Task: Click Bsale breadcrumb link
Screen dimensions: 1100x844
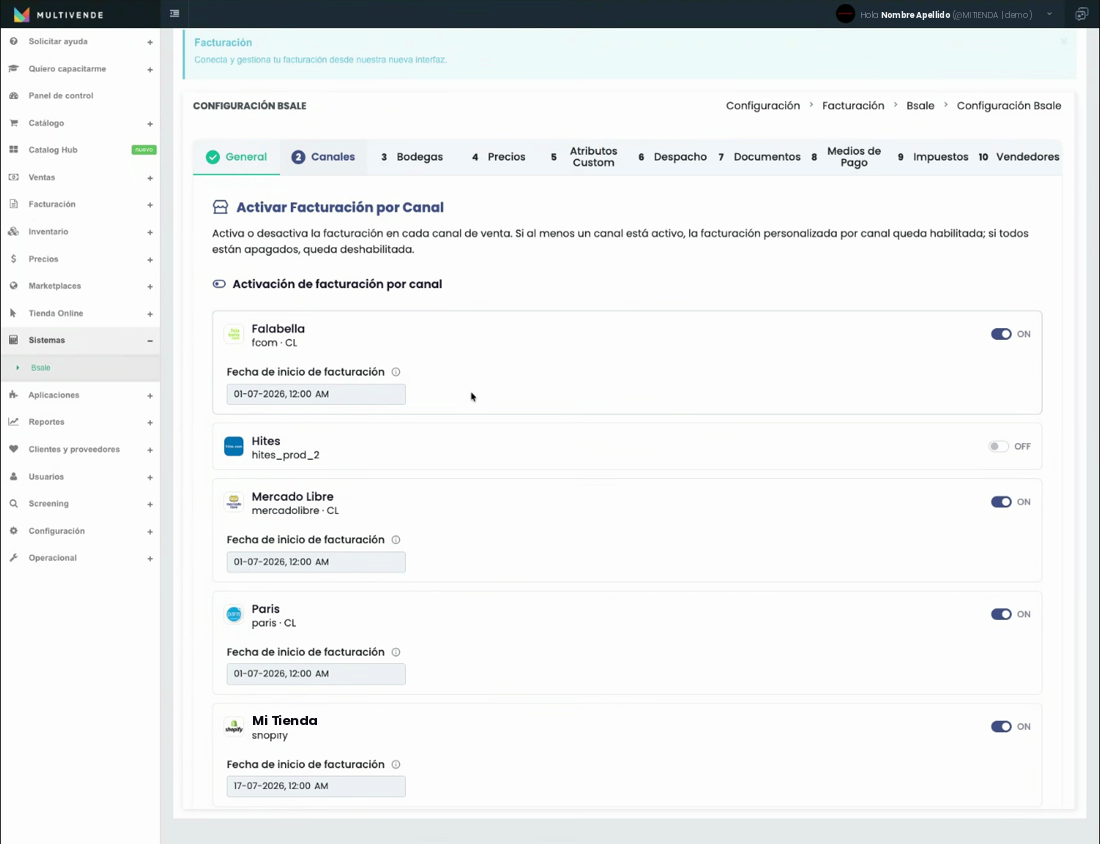Action: tap(920, 105)
